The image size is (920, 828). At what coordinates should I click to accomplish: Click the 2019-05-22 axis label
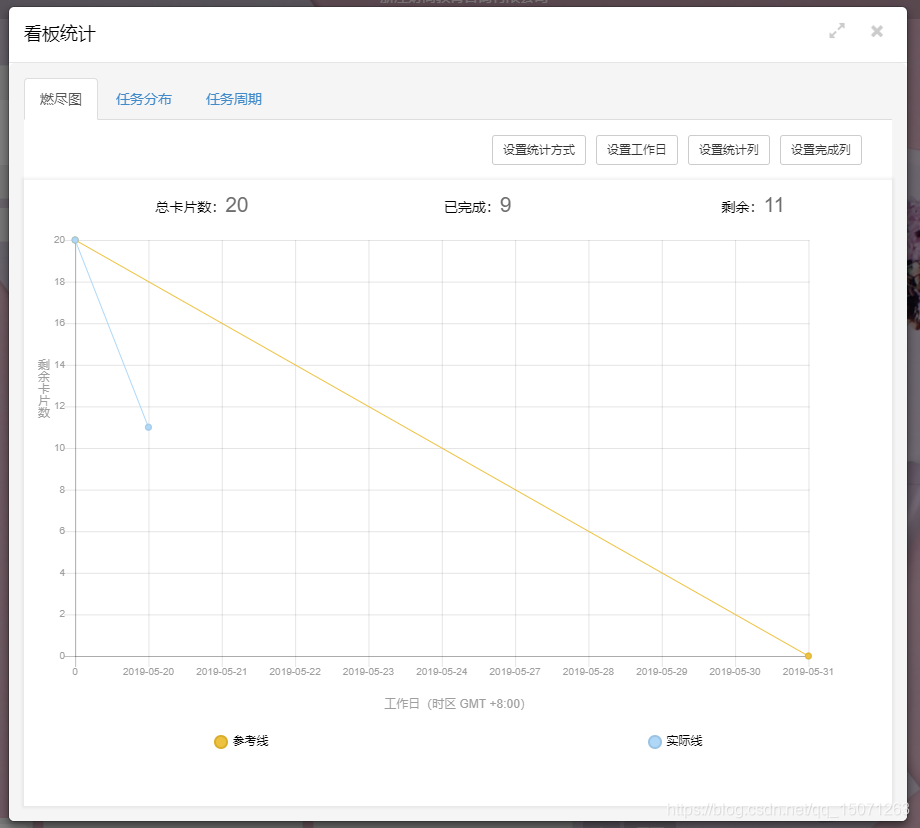pyautogui.click(x=295, y=672)
